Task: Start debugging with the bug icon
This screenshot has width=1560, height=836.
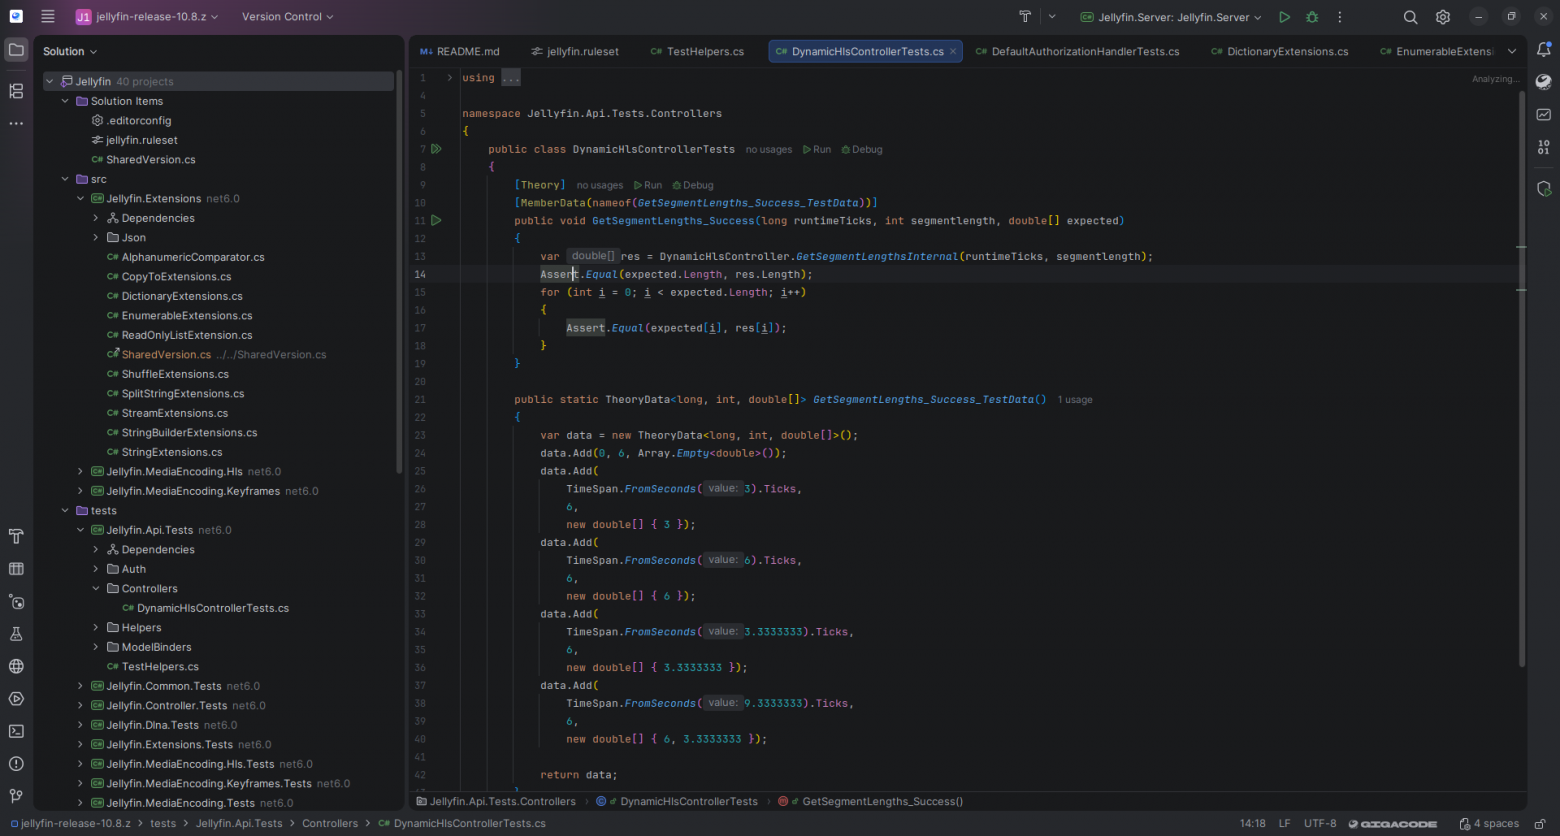Action: click(x=1312, y=17)
